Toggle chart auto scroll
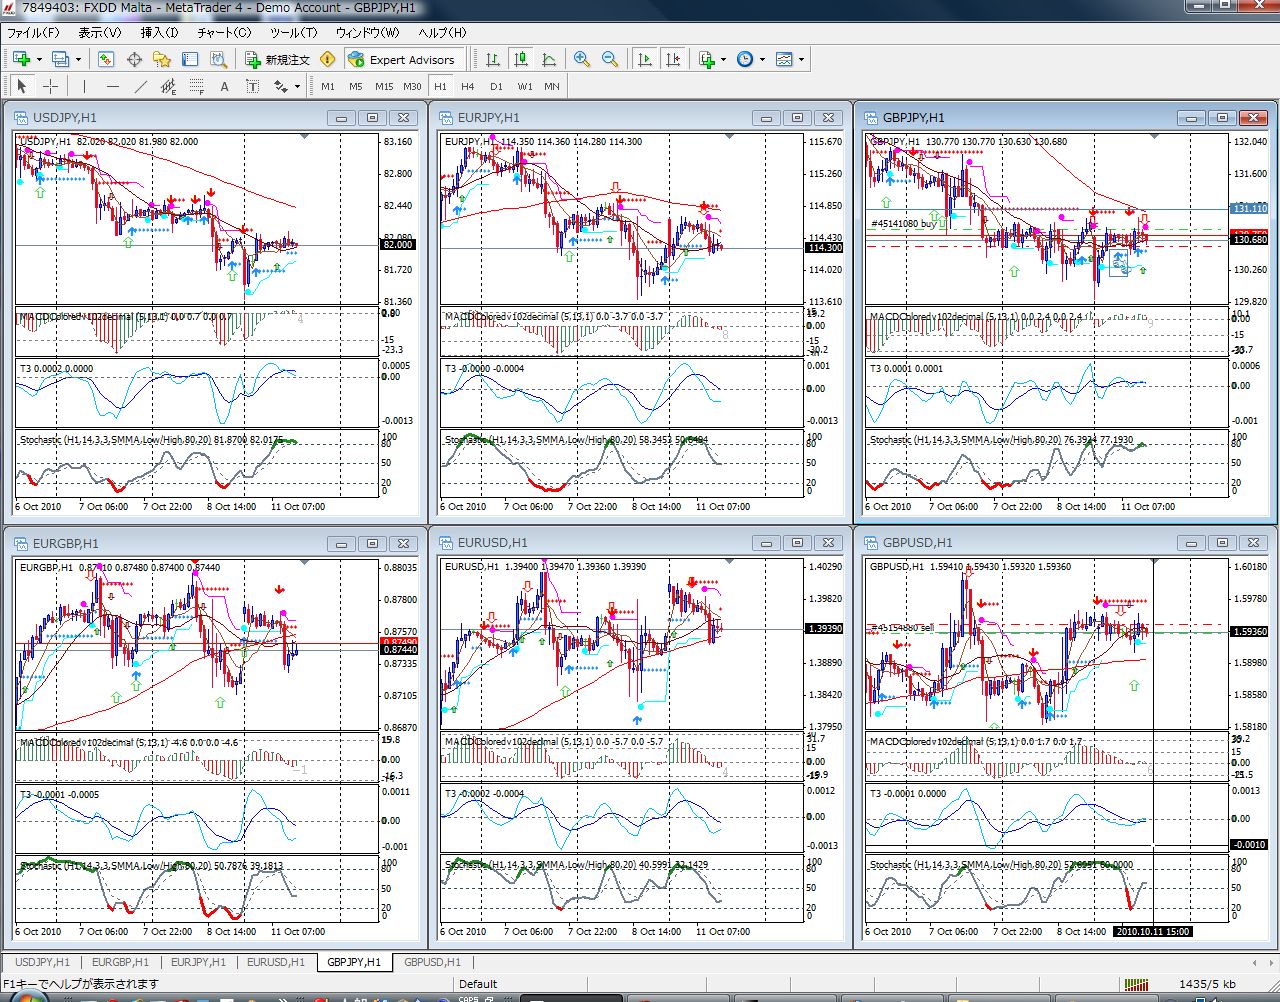This screenshot has width=1280, height=1002. coord(645,59)
